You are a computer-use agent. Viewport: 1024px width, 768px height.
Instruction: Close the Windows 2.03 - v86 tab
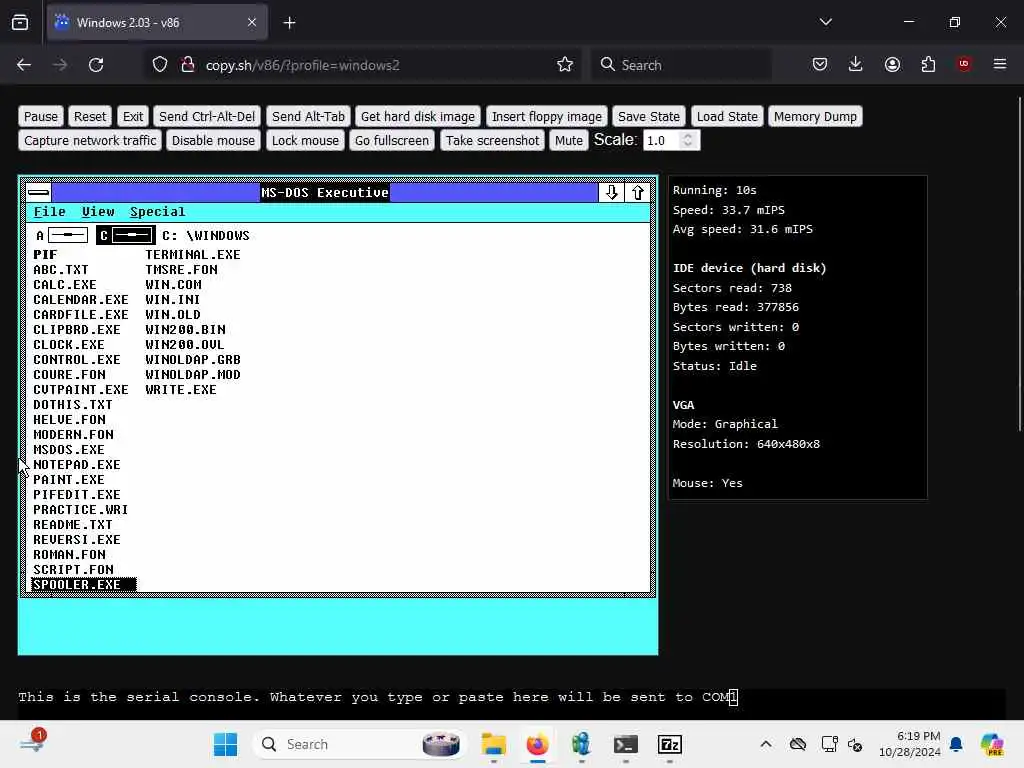coord(252,22)
